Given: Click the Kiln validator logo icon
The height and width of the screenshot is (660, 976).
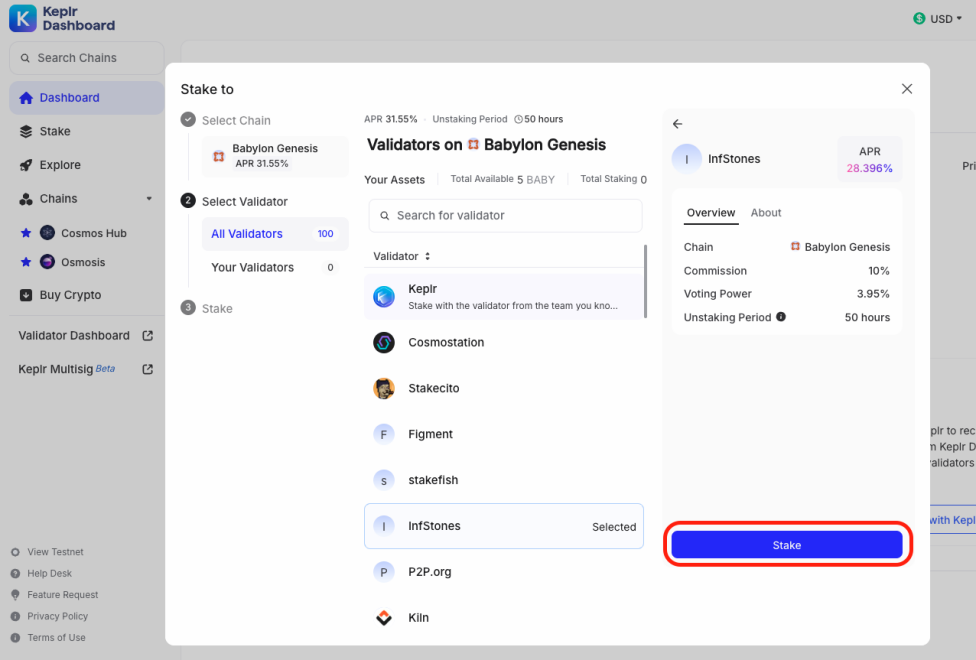Looking at the screenshot, I should coord(384,618).
